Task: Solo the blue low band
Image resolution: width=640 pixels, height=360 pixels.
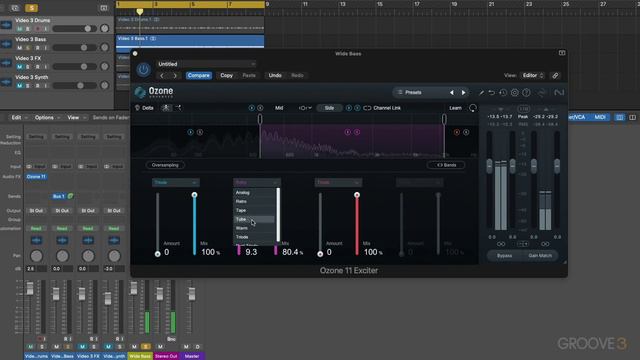Action: (200, 132)
